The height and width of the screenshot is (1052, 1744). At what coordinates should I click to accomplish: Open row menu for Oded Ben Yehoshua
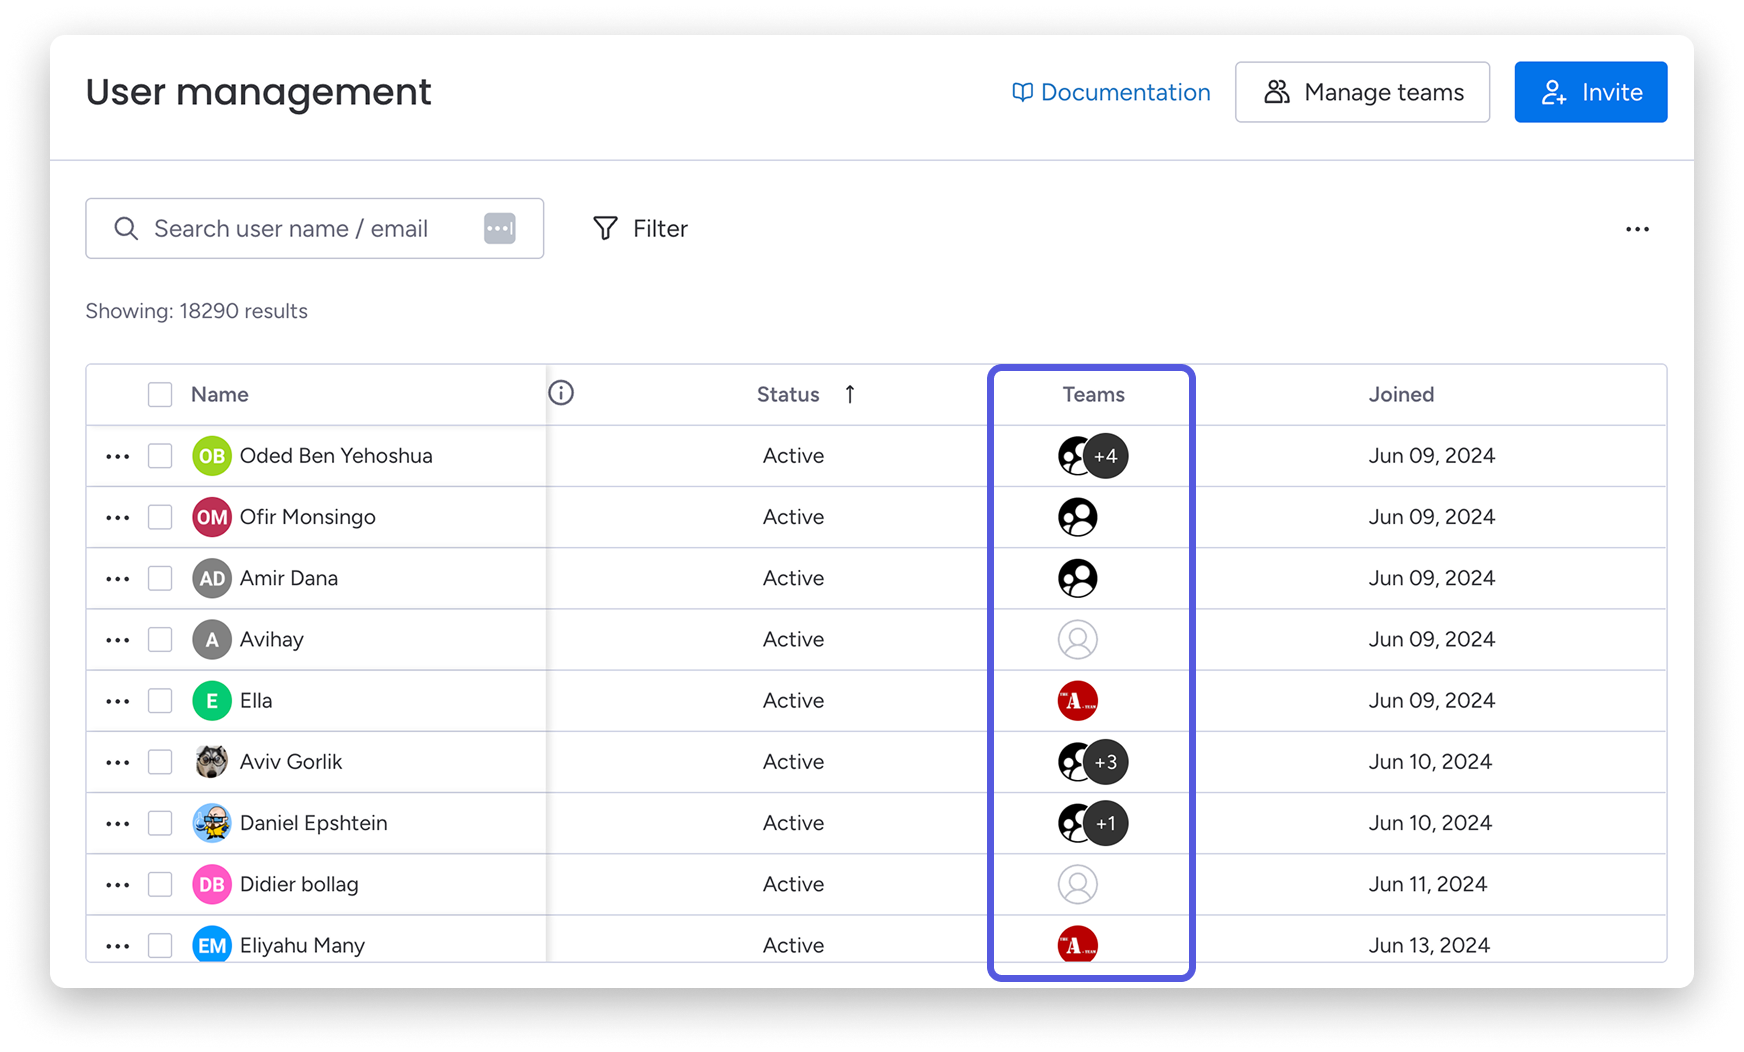pos(118,457)
